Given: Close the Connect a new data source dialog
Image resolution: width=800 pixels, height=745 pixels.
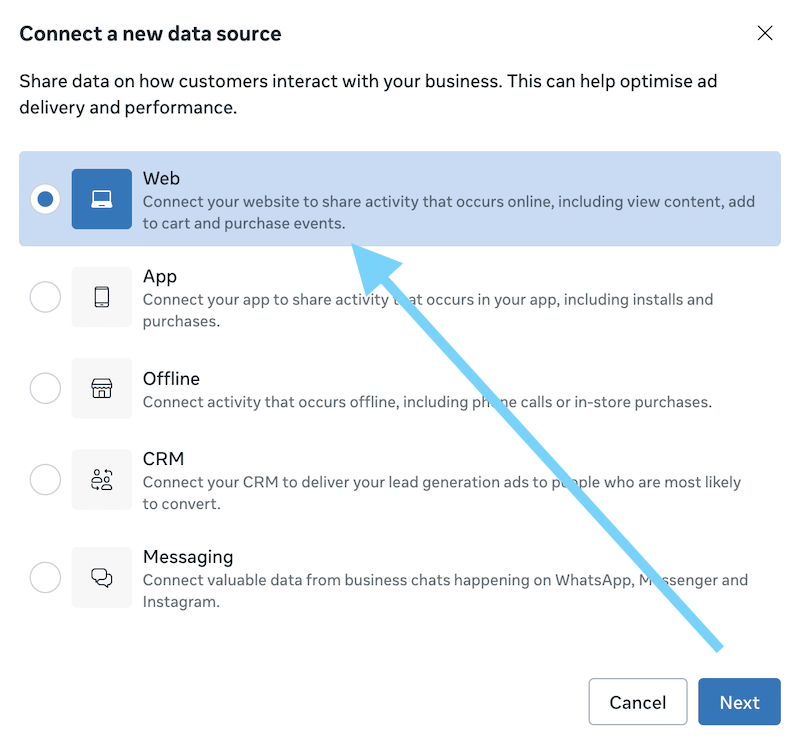Looking at the screenshot, I should 765,33.
